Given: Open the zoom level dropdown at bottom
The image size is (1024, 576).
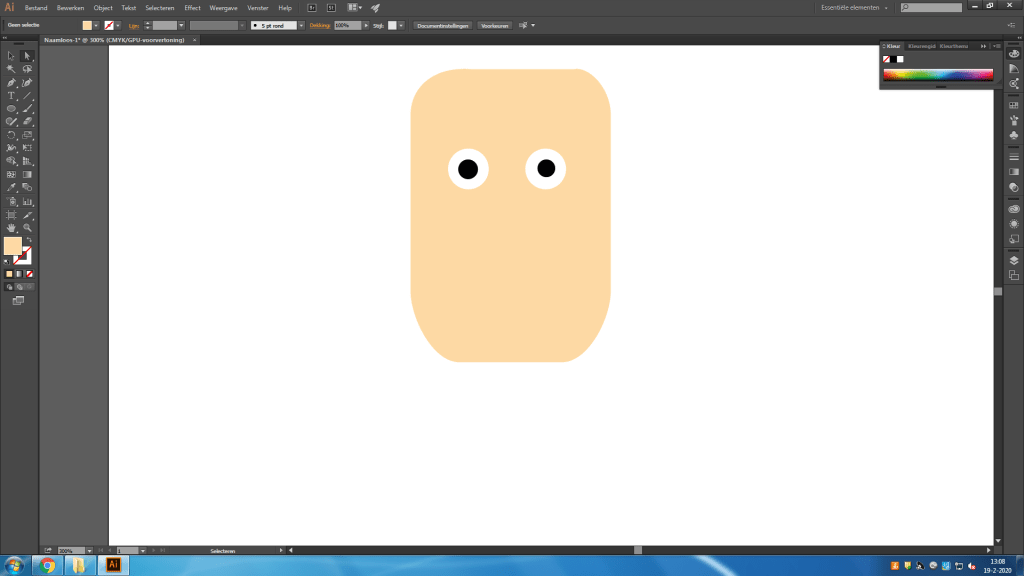Looking at the screenshot, I should point(89,551).
